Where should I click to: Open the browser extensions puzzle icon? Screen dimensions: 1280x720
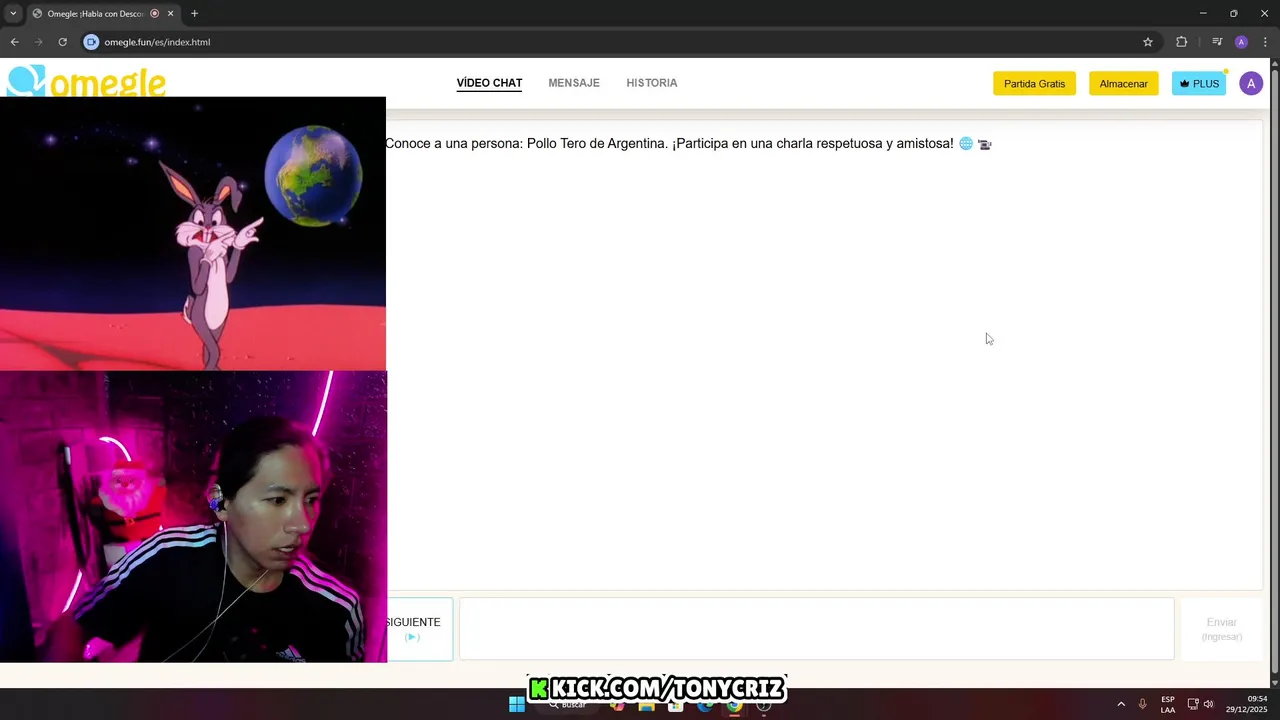[1182, 42]
